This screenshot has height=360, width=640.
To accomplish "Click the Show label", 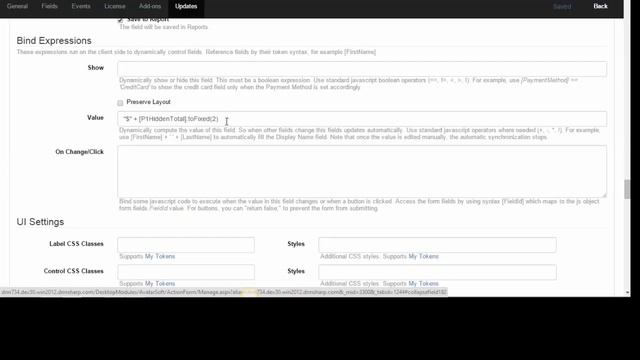I will (x=96, y=68).
